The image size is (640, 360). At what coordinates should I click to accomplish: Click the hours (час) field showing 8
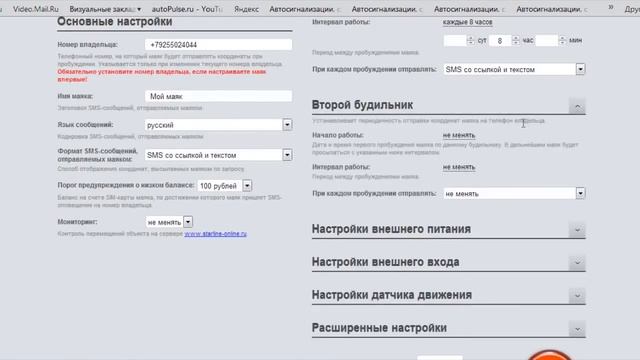pos(500,40)
